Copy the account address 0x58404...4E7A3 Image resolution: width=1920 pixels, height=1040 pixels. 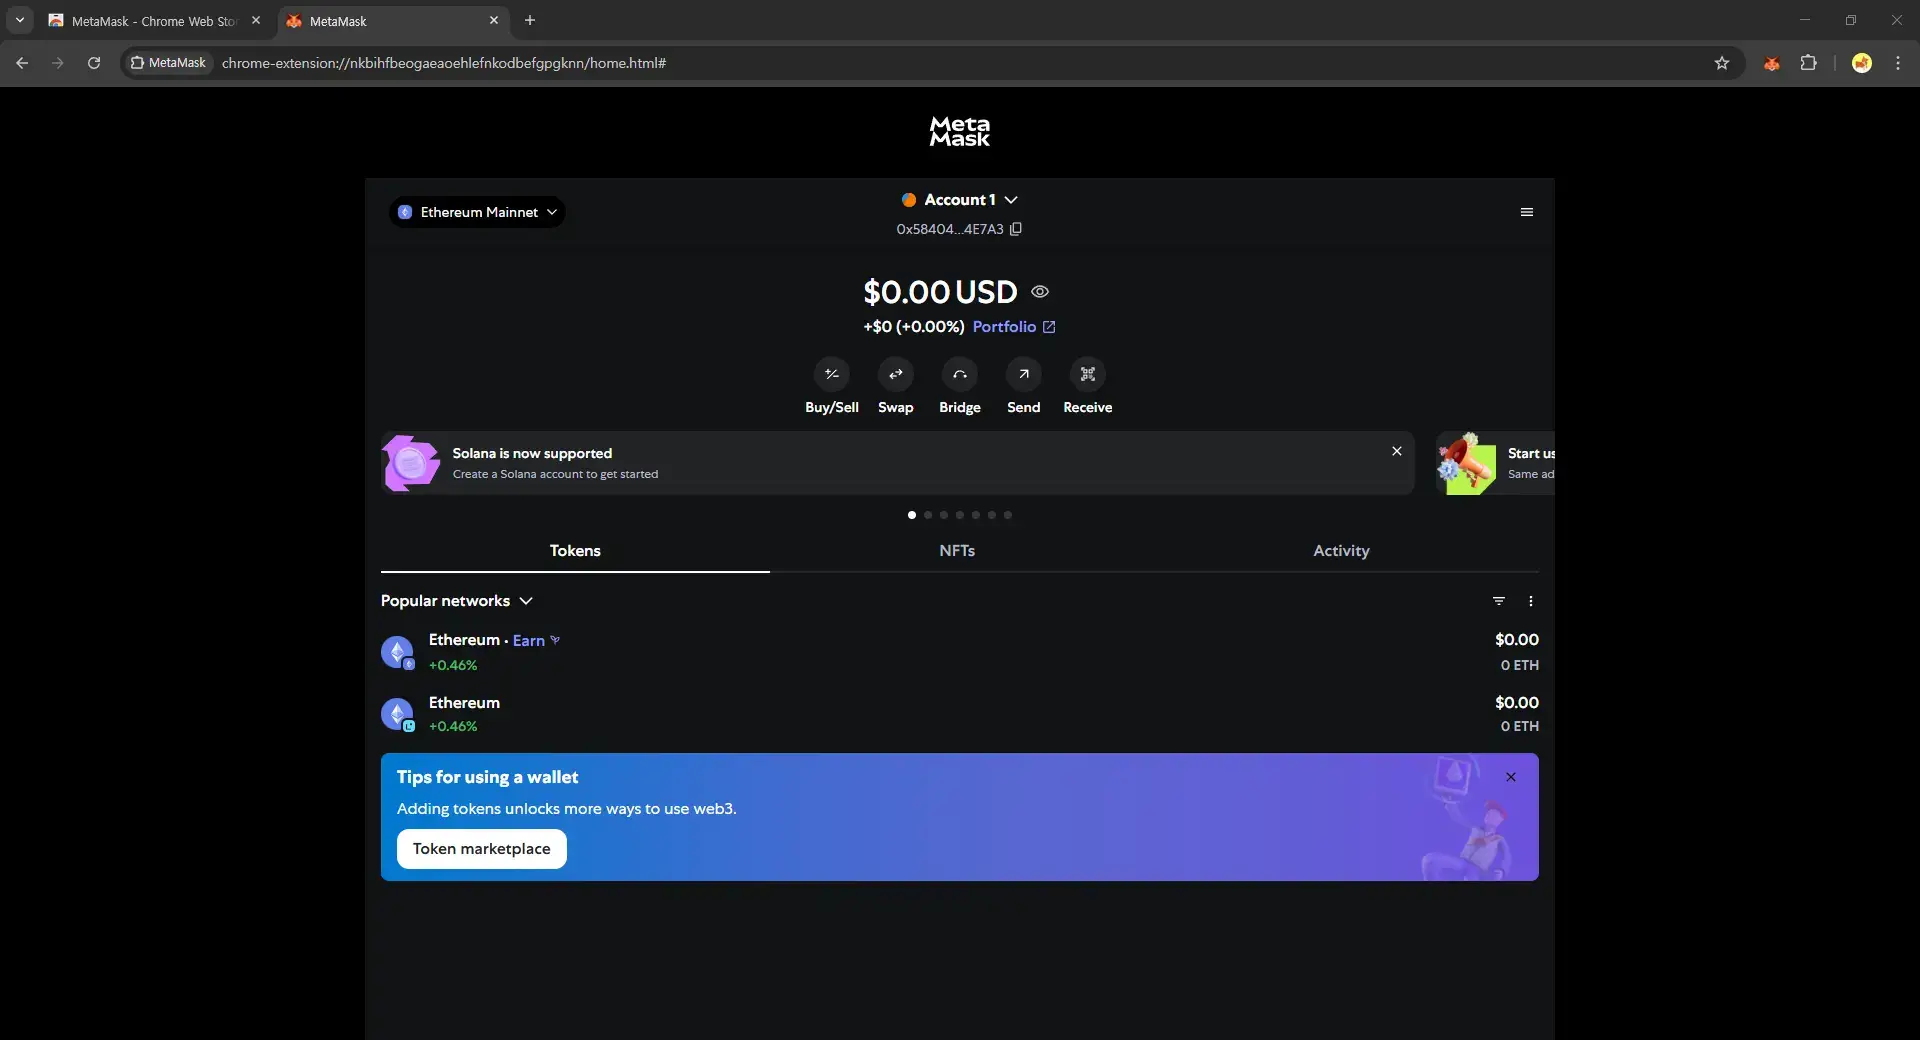click(1016, 229)
